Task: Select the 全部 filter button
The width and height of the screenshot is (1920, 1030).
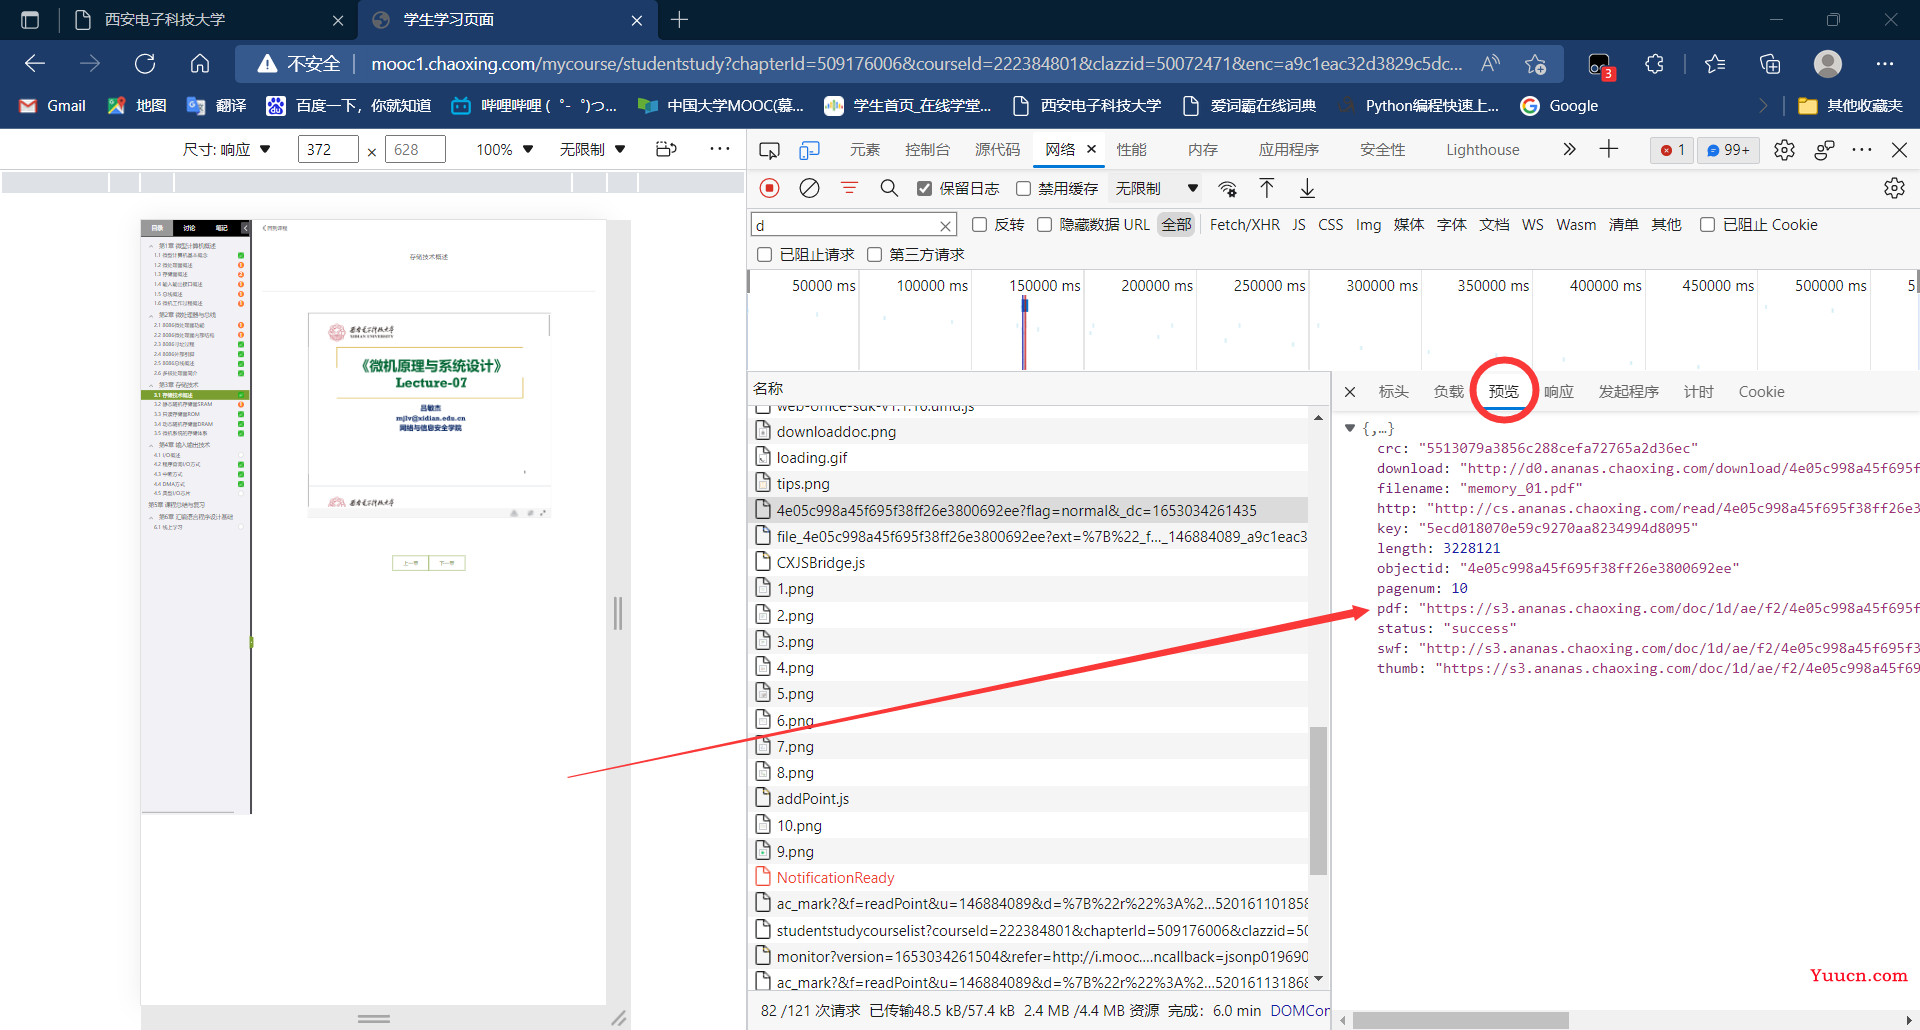Action: 1176,225
